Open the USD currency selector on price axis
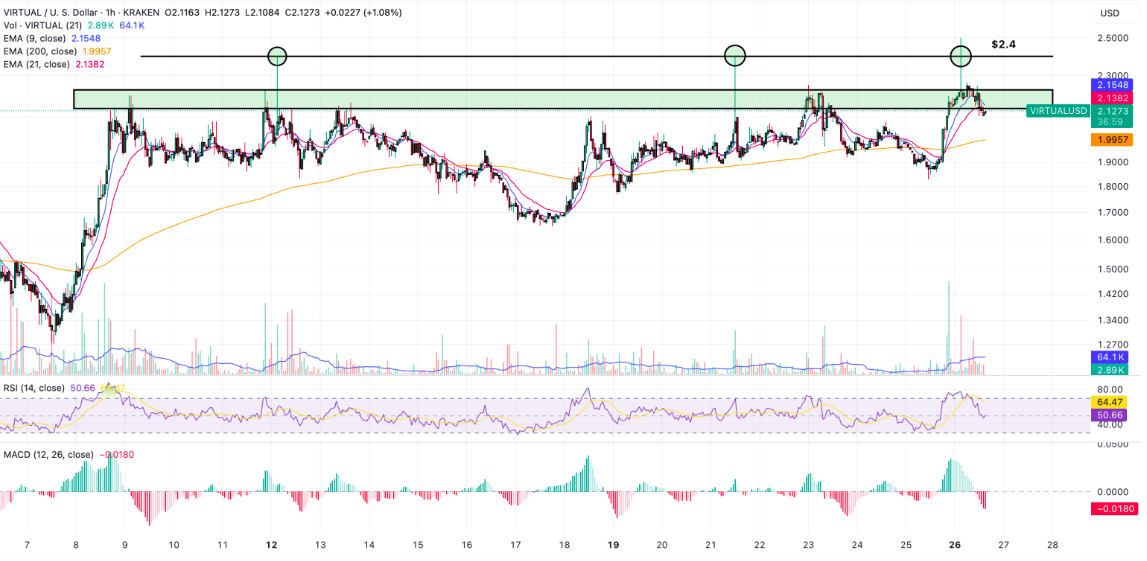 coord(1109,13)
